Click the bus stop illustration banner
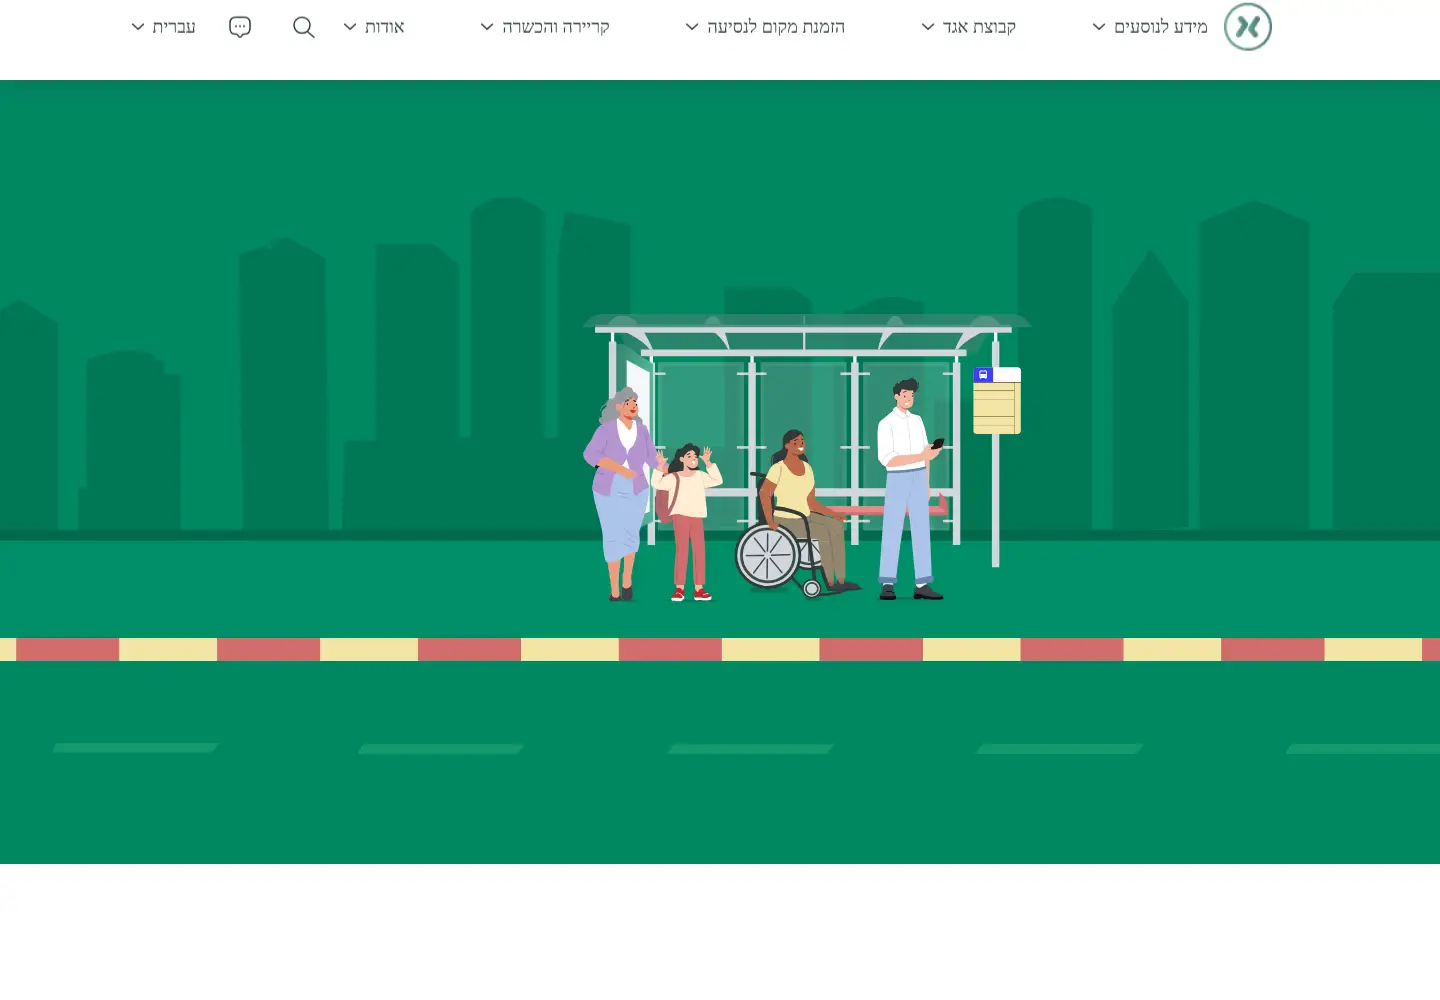Screen dimensions: 1440x1000 tap(720, 472)
